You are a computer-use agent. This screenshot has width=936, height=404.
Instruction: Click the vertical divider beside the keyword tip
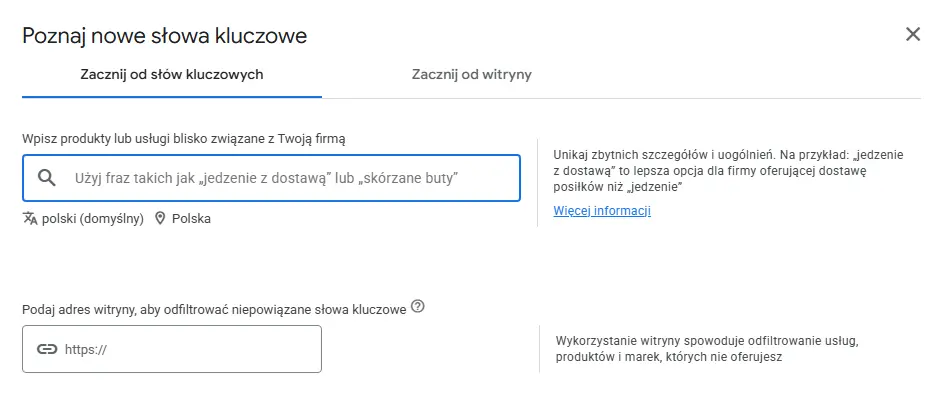coord(538,182)
